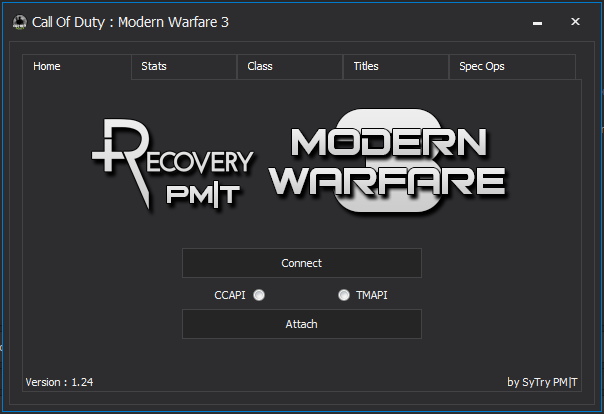Click the "Version : 1.24" text
604x414 pixels.
pyautogui.click(x=59, y=382)
